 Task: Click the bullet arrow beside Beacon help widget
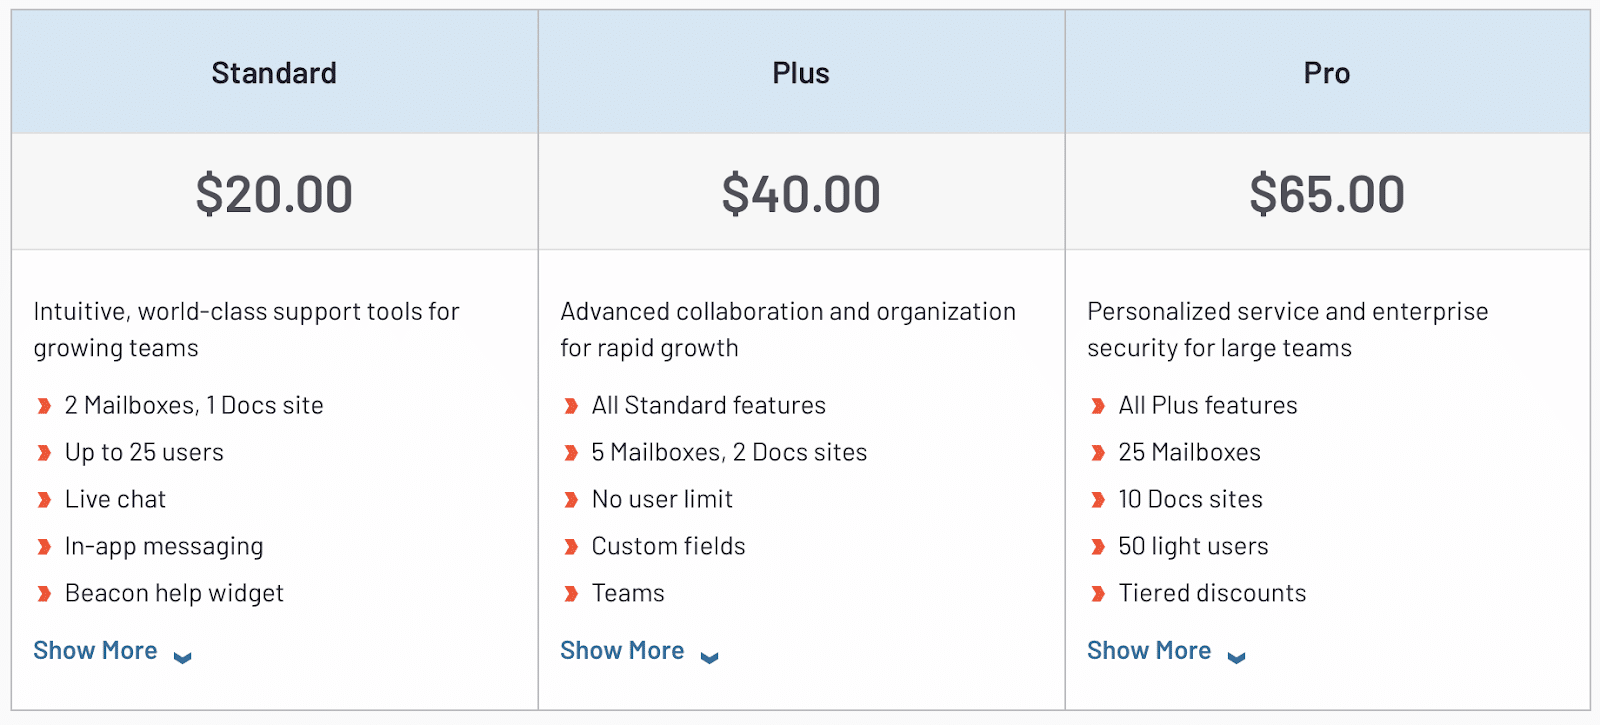44,593
